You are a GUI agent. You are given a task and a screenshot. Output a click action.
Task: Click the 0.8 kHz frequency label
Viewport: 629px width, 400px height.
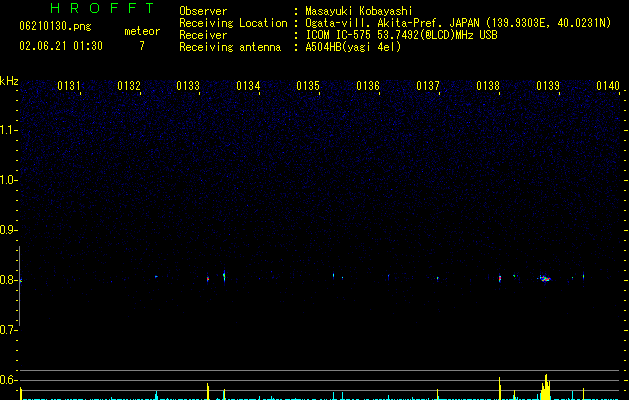pos(8,280)
